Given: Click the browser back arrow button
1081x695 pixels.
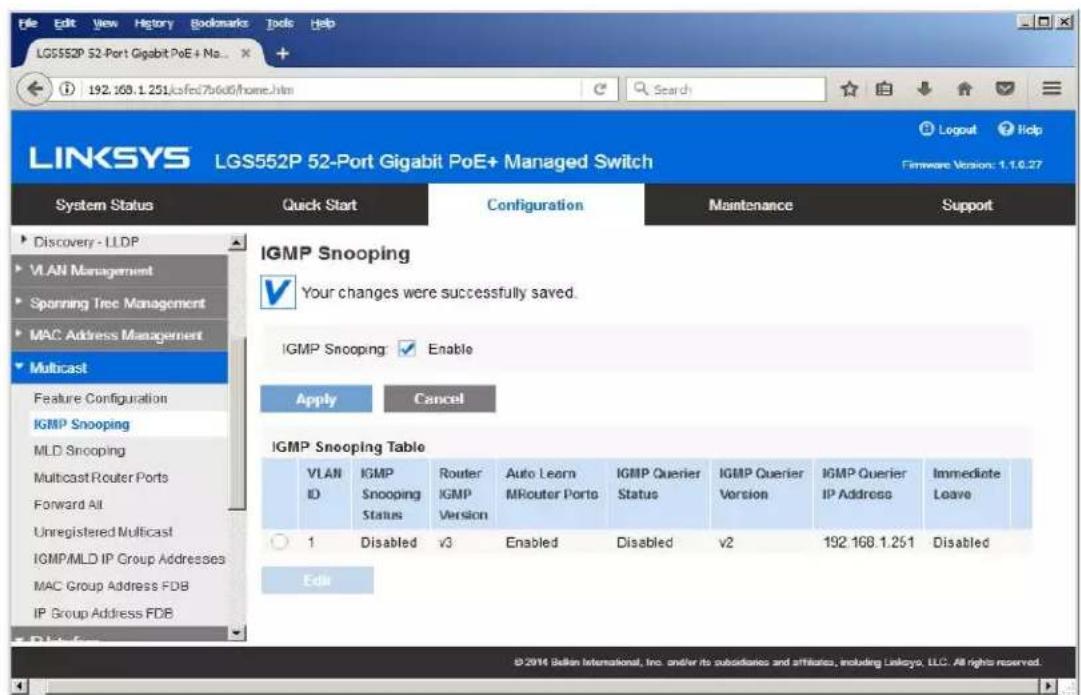Looking at the screenshot, I should click(34, 90).
